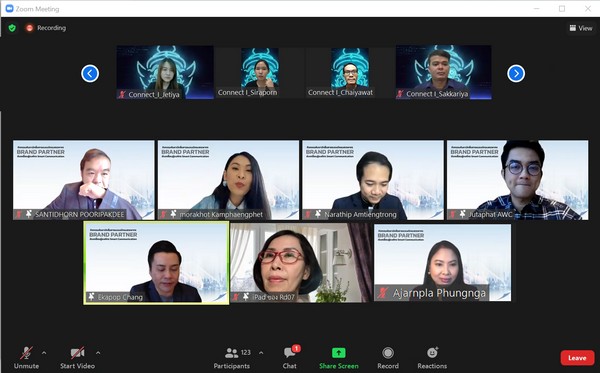Go to previous participants with left arrow
This screenshot has height=373, width=600.
click(x=90, y=73)
